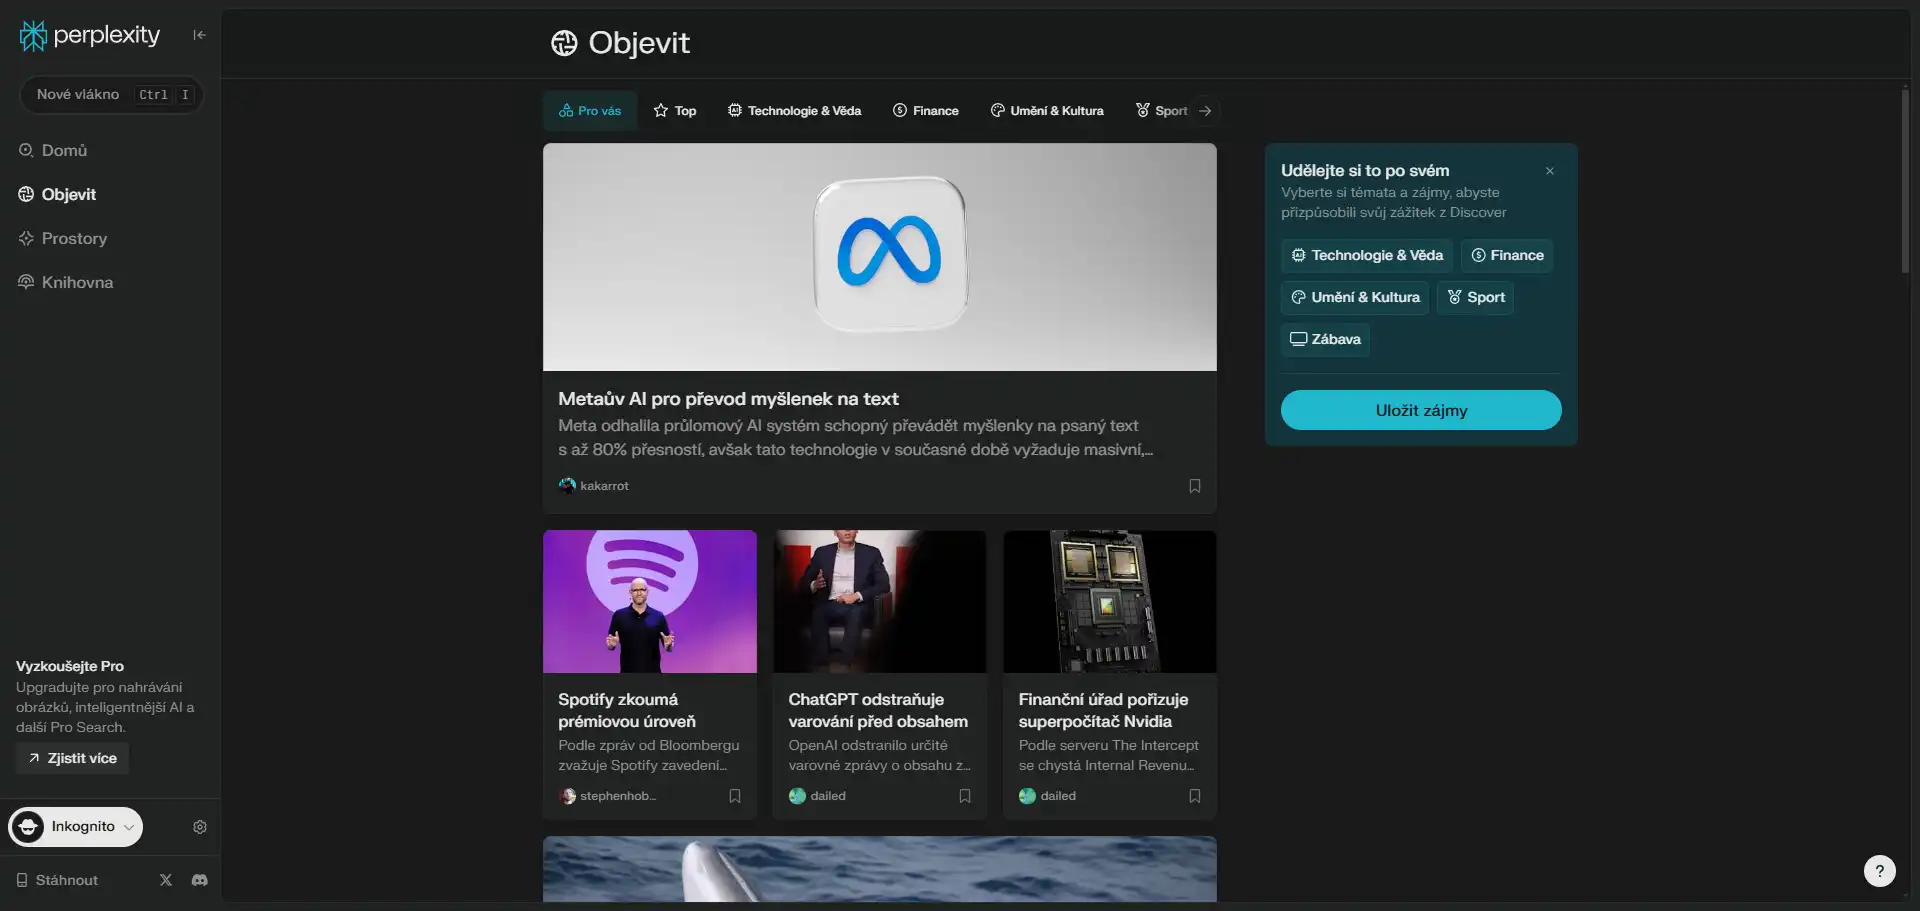This screenshot has width=1920, height=911.
Task: Open the X social link icon
Action: pos(166,880)
